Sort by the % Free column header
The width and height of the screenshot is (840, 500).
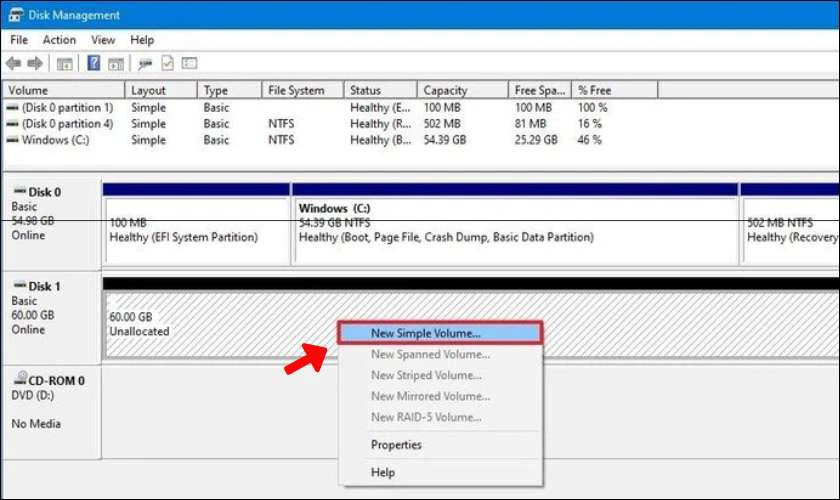click(x=614, y=90)
